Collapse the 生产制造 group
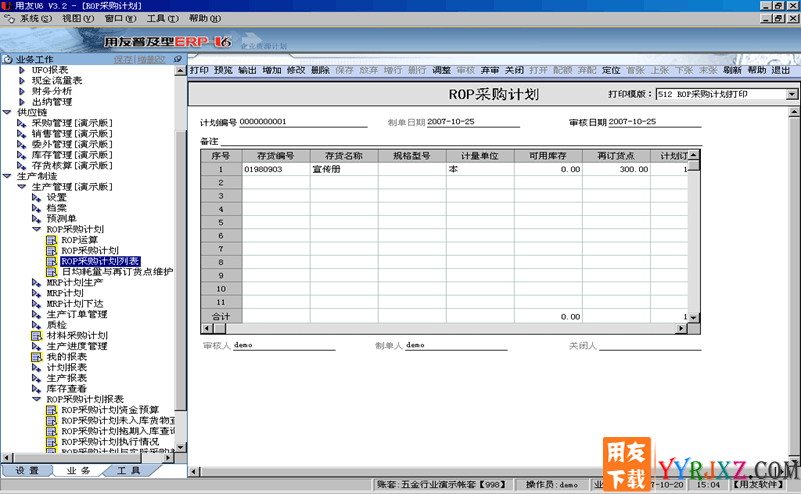801x494 pixels. tap(7, 176)
